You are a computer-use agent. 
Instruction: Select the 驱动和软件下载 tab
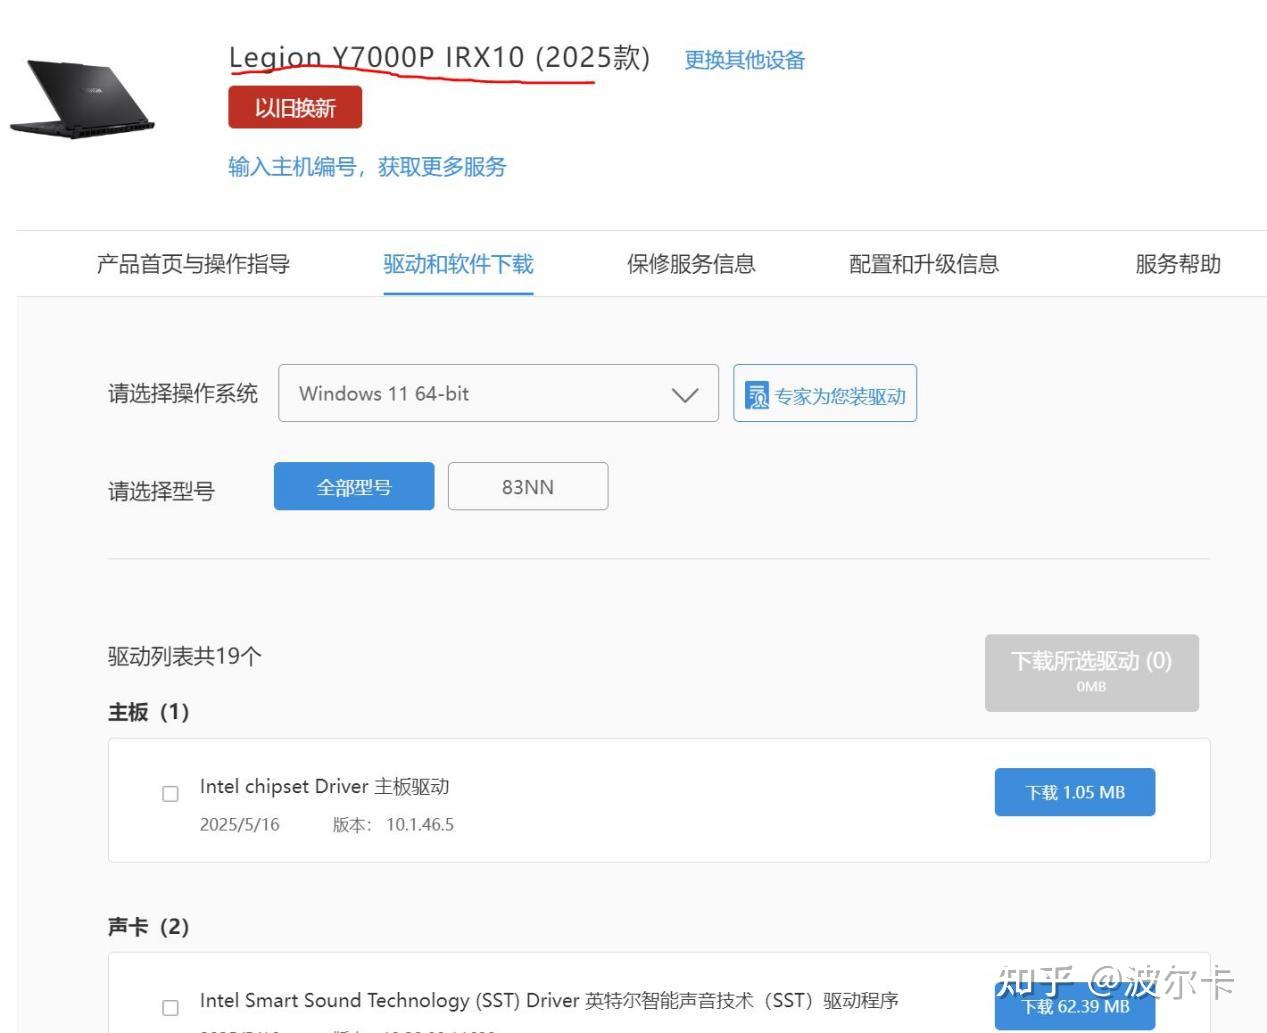458,264
